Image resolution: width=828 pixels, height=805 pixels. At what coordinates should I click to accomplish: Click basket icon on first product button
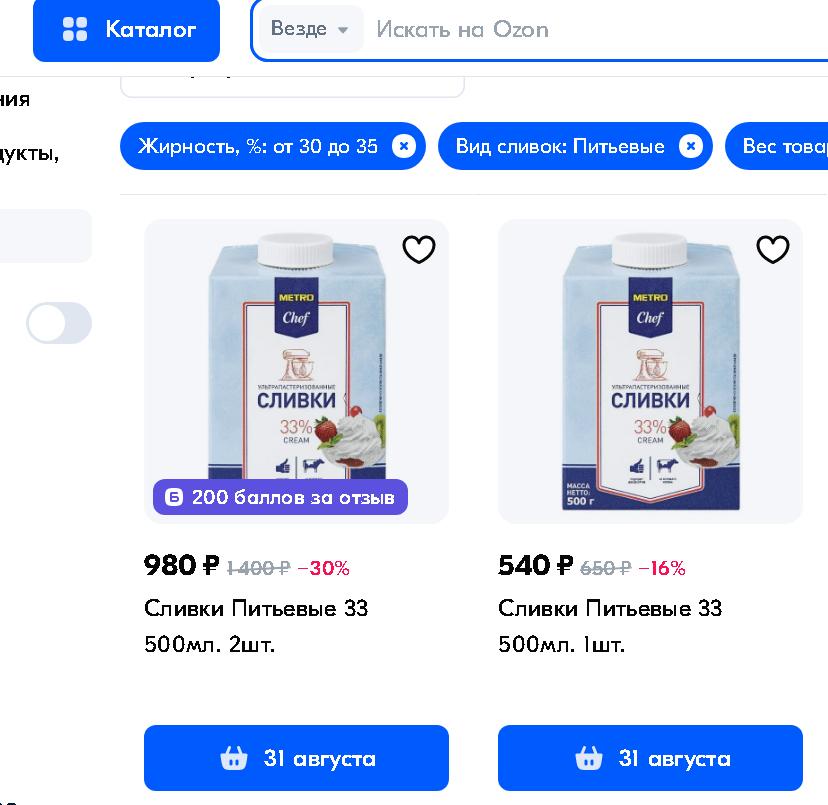[x=233, y=759]
